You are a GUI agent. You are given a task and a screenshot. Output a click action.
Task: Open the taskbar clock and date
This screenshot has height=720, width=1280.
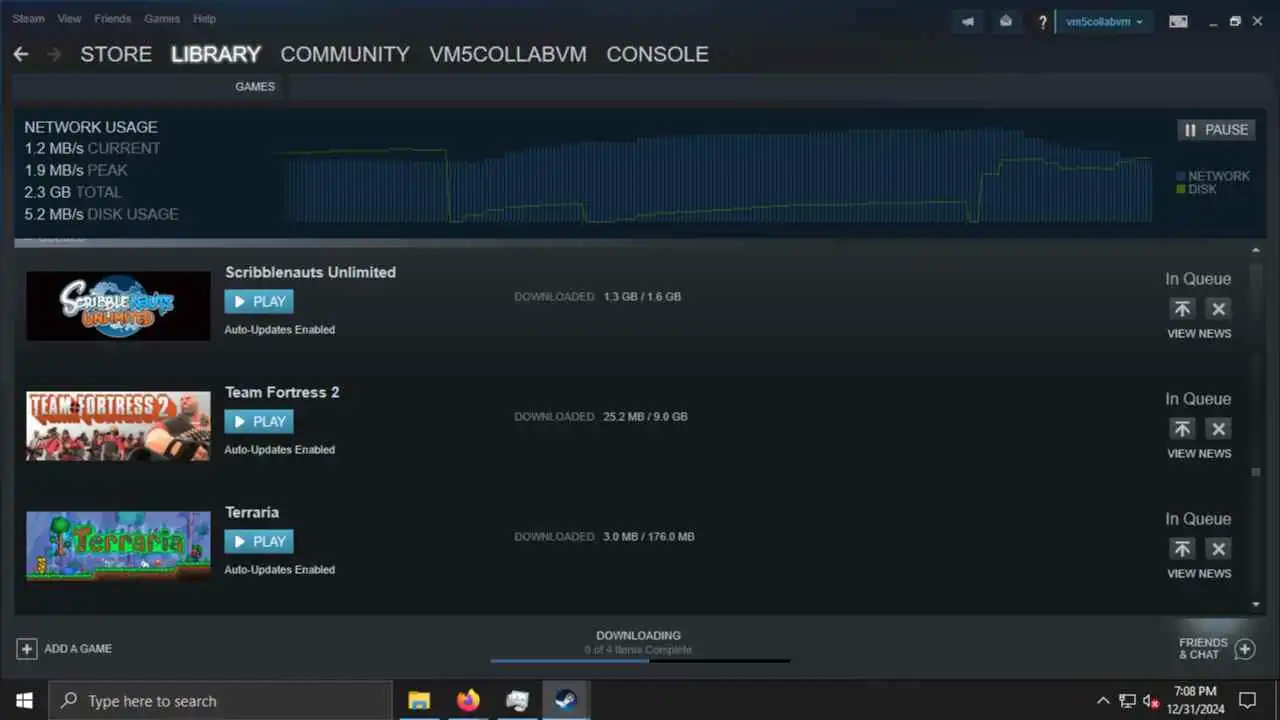tap(1195, 700)
